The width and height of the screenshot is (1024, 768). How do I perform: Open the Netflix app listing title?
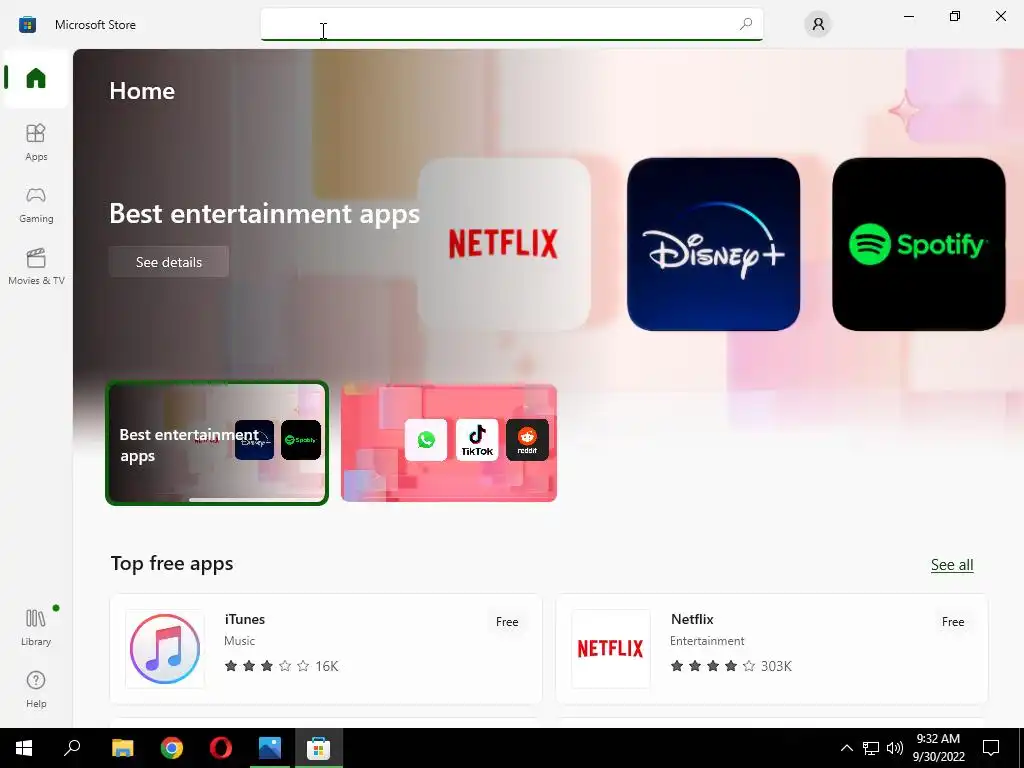pyautogui.click(x=692, y=619)
